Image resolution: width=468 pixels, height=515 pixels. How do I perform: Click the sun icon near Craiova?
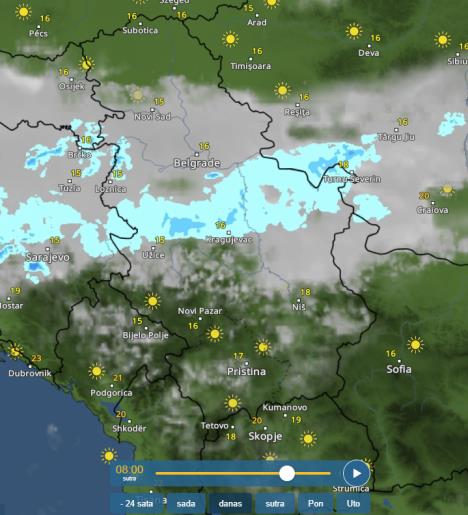pyautogui.click(x=447, y=190)
